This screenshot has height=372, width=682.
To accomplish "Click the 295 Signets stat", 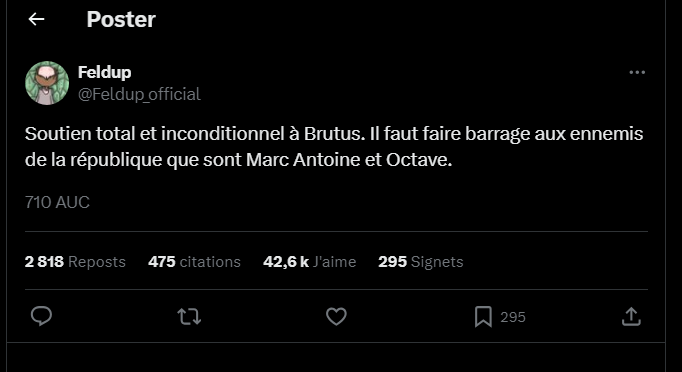I will pyautogui.click(x=421, y=261).
